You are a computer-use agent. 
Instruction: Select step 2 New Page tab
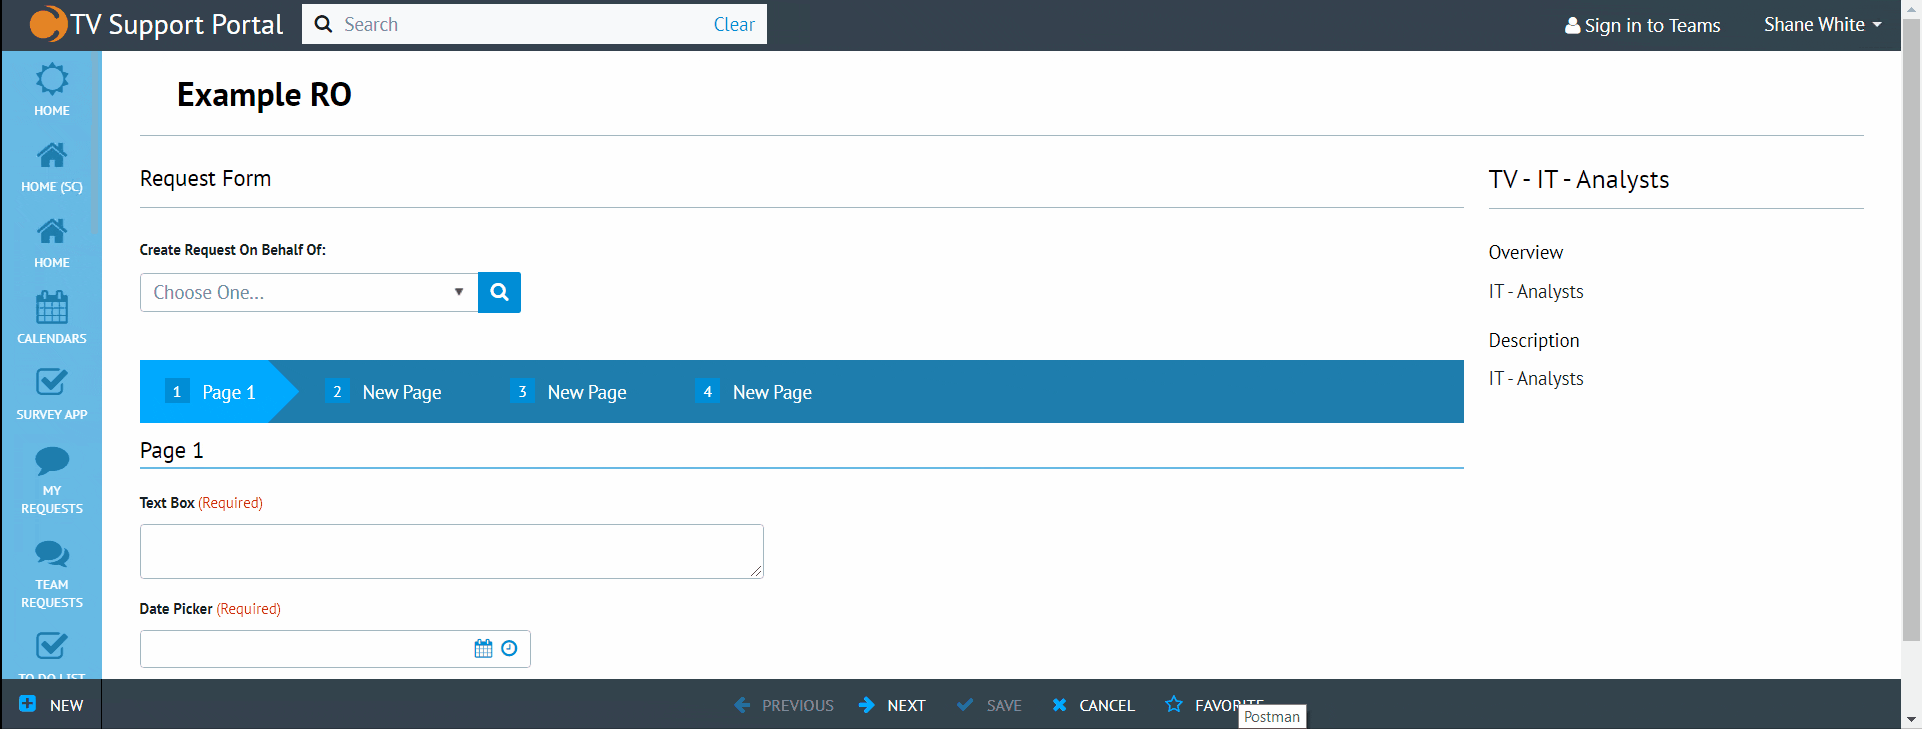click(385, 392)
